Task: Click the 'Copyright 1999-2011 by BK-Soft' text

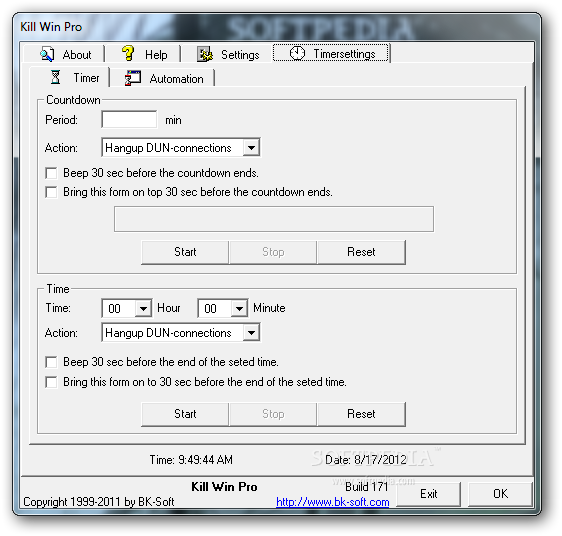Action: (x=99, y=502)
